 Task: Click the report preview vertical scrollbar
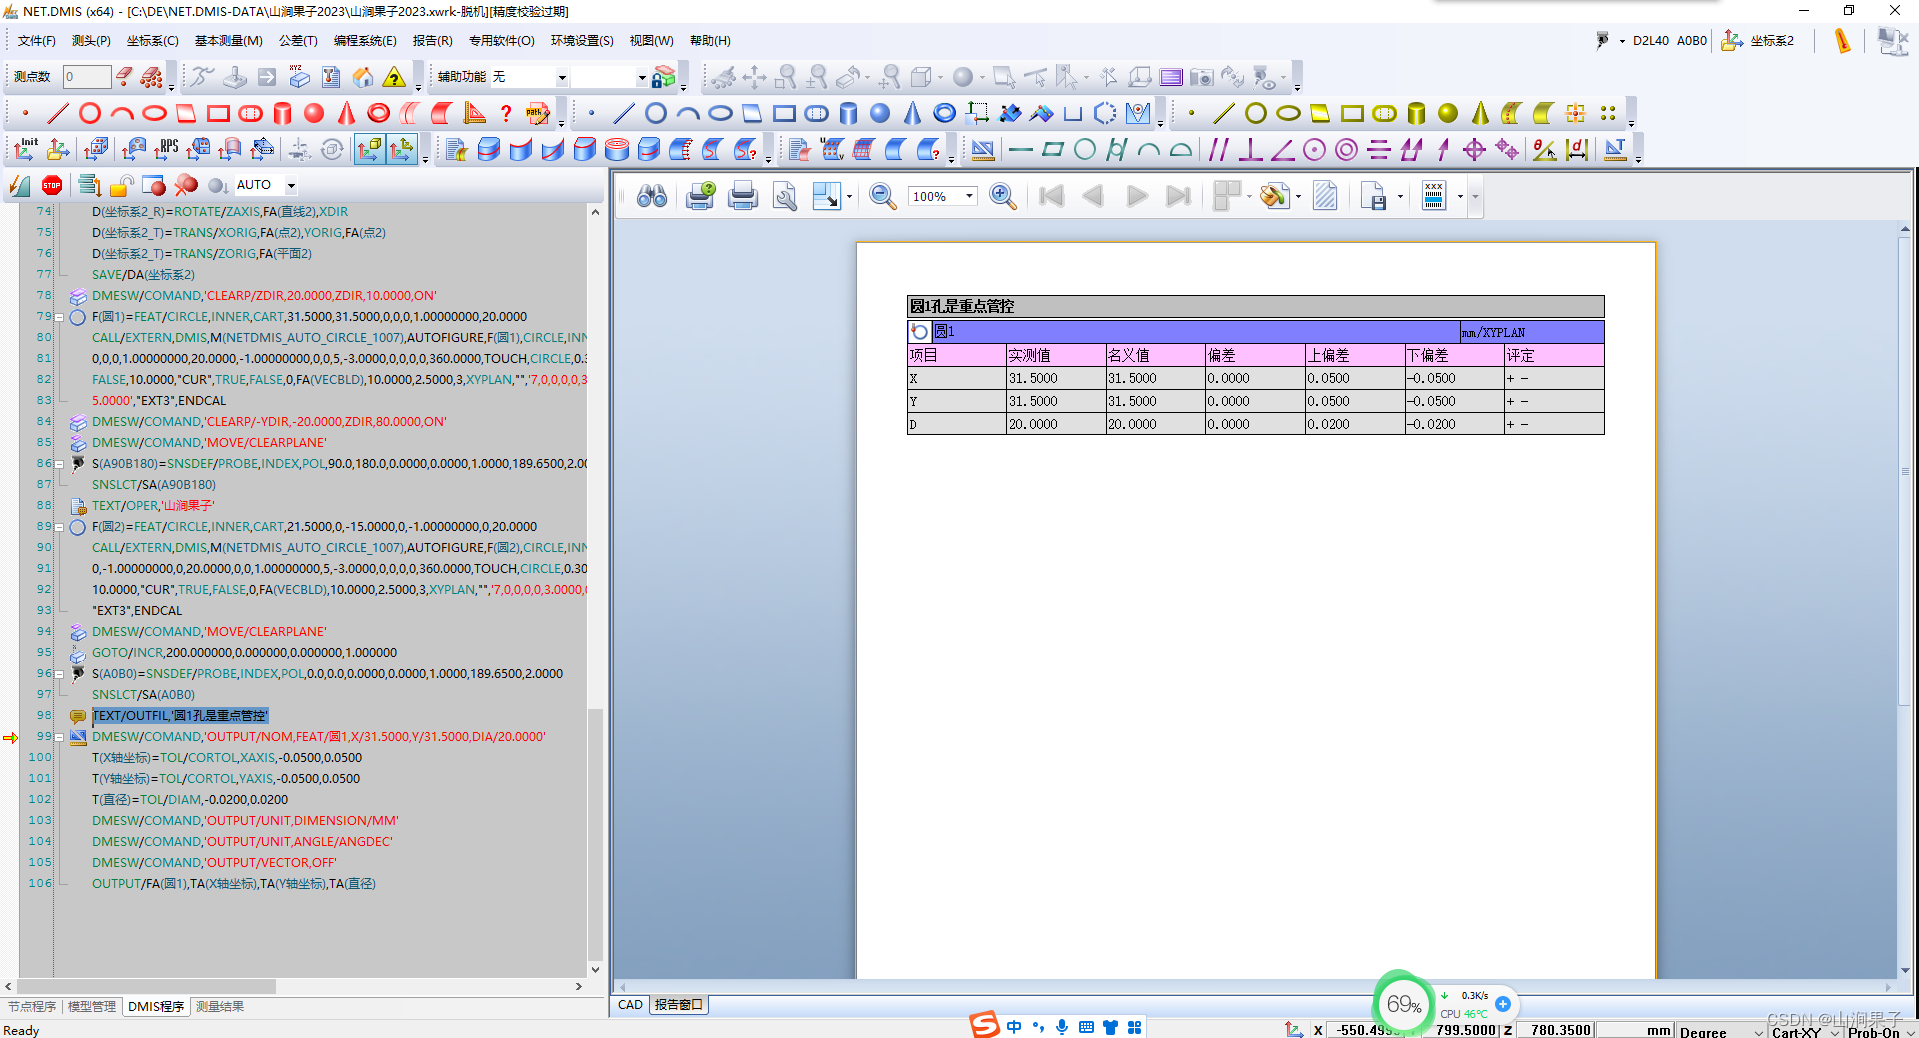pos(1905,600)
